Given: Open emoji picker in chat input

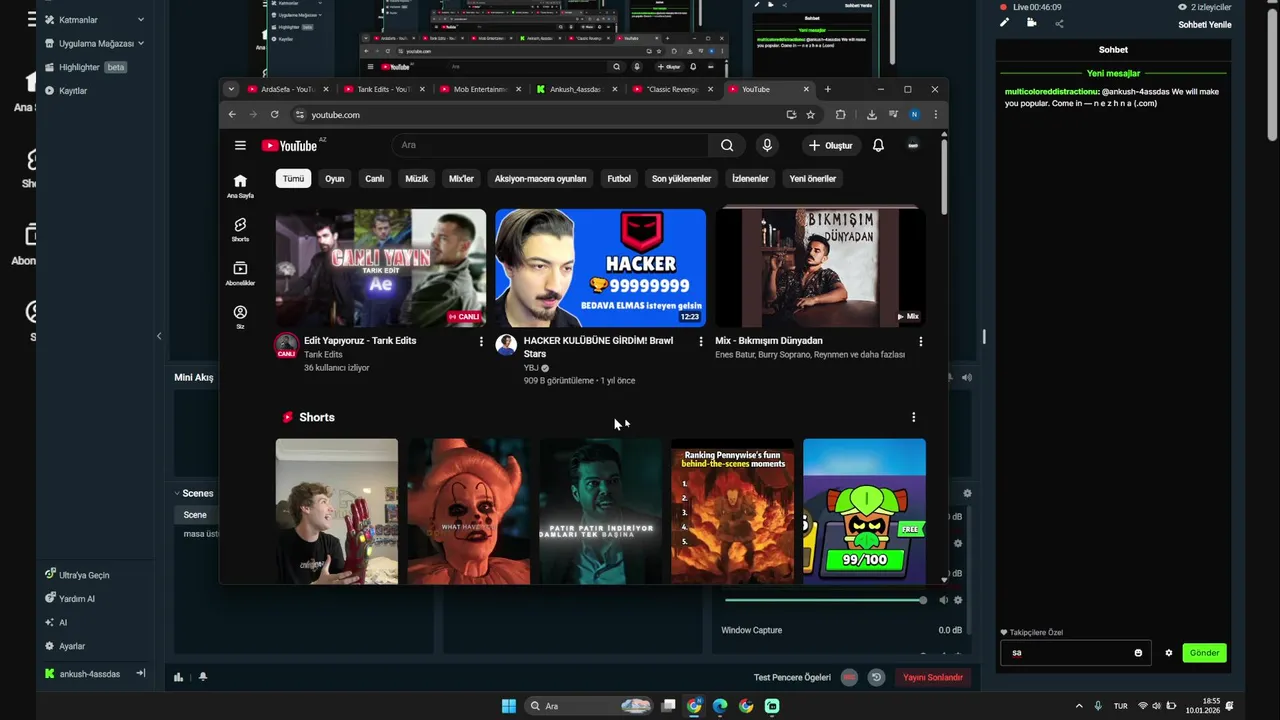Looking at the screenshot, I should coord(1138,653).
